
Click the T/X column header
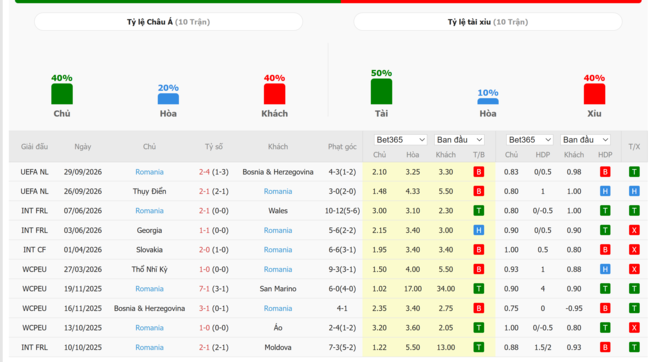(634, 146)
